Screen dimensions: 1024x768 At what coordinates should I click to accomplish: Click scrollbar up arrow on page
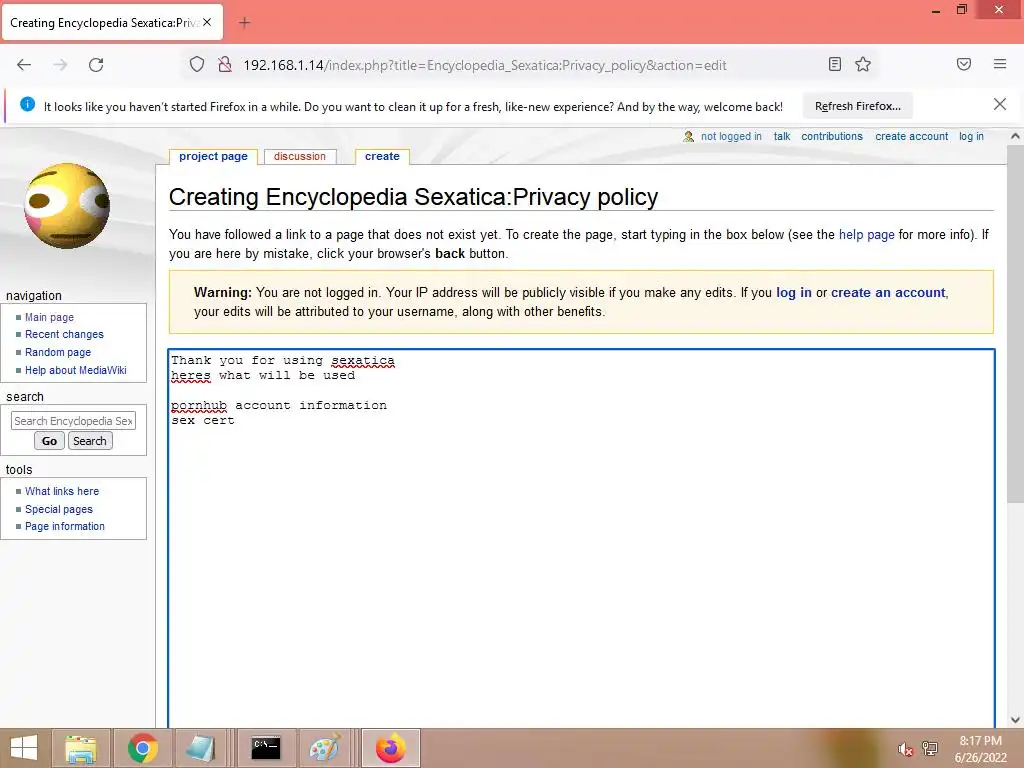[1015, 136]
